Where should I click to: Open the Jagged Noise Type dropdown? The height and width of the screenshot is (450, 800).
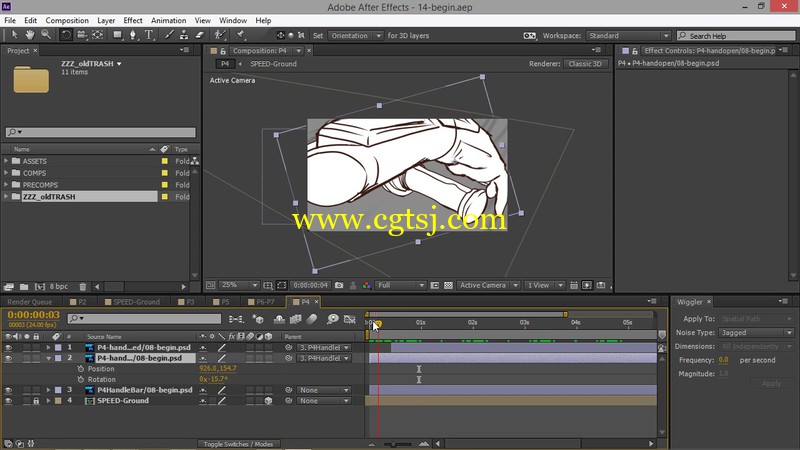click(756, 333)
